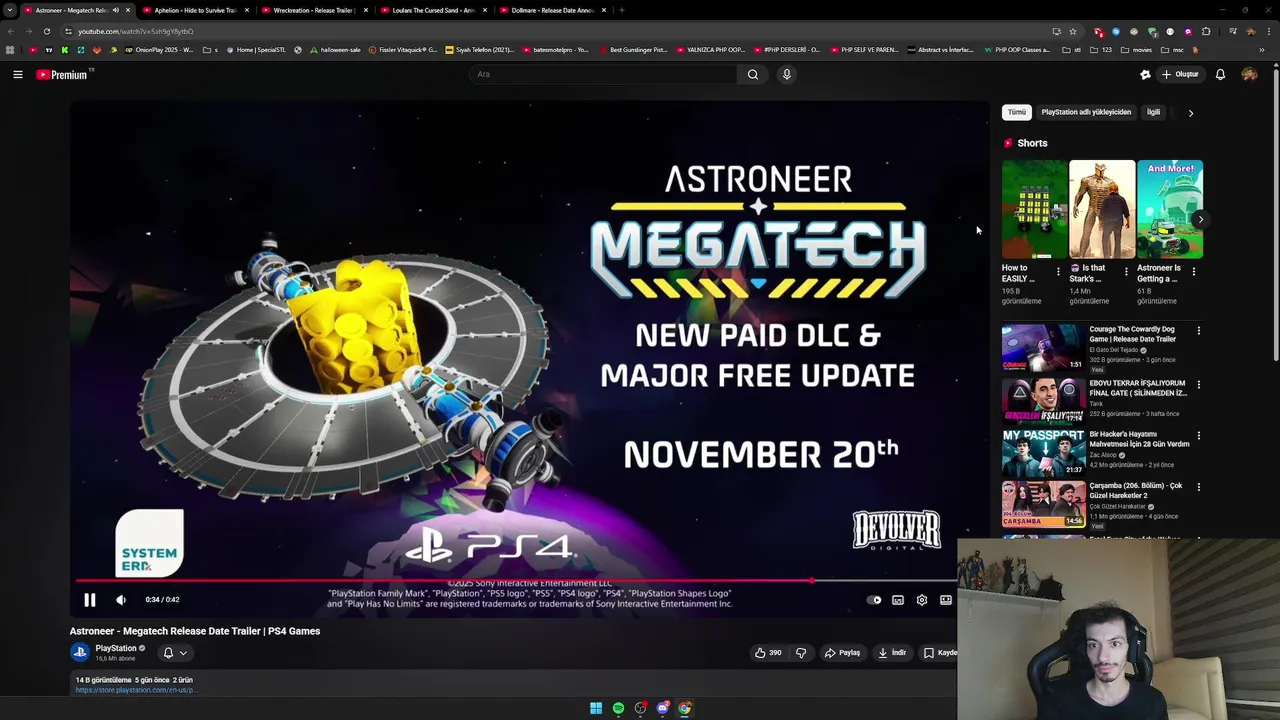
Task: Open Chrome icon in the taskbar
Action: 684,708
